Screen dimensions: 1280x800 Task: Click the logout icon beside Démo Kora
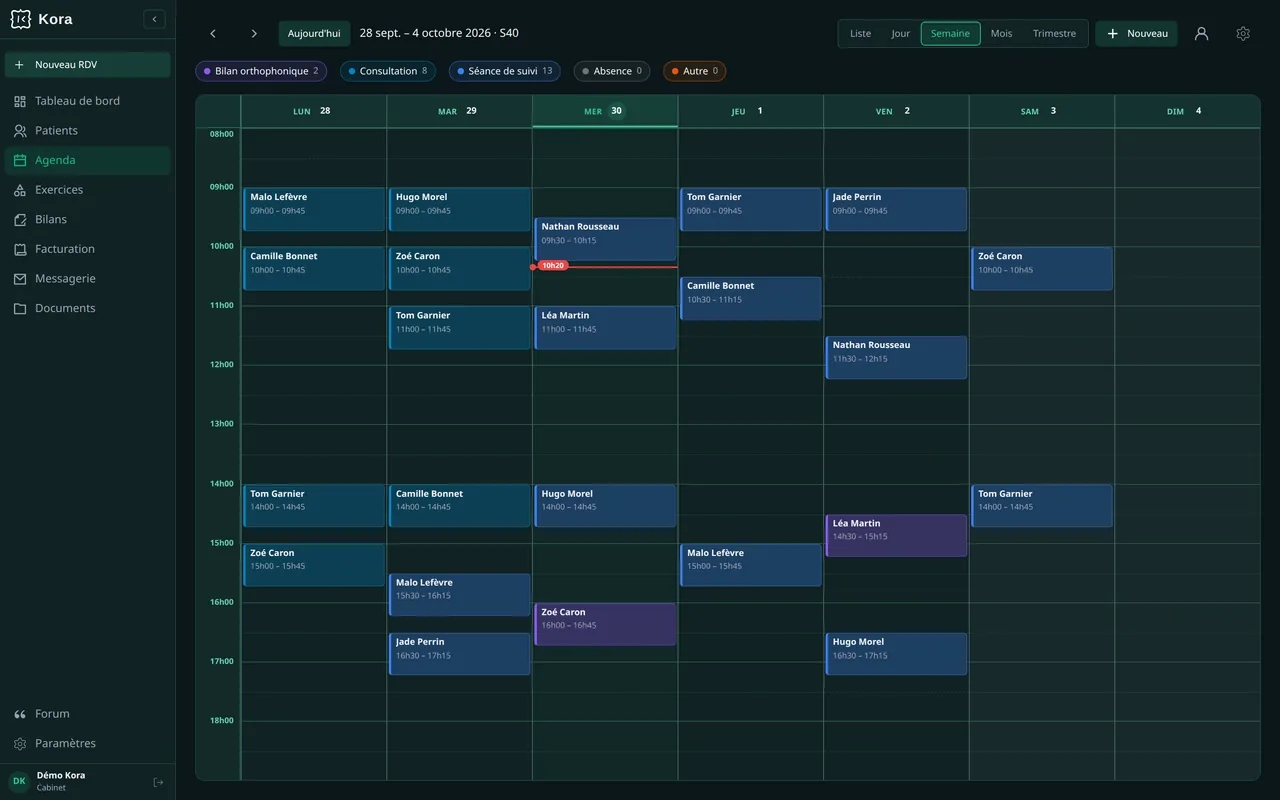click(158, 782)
